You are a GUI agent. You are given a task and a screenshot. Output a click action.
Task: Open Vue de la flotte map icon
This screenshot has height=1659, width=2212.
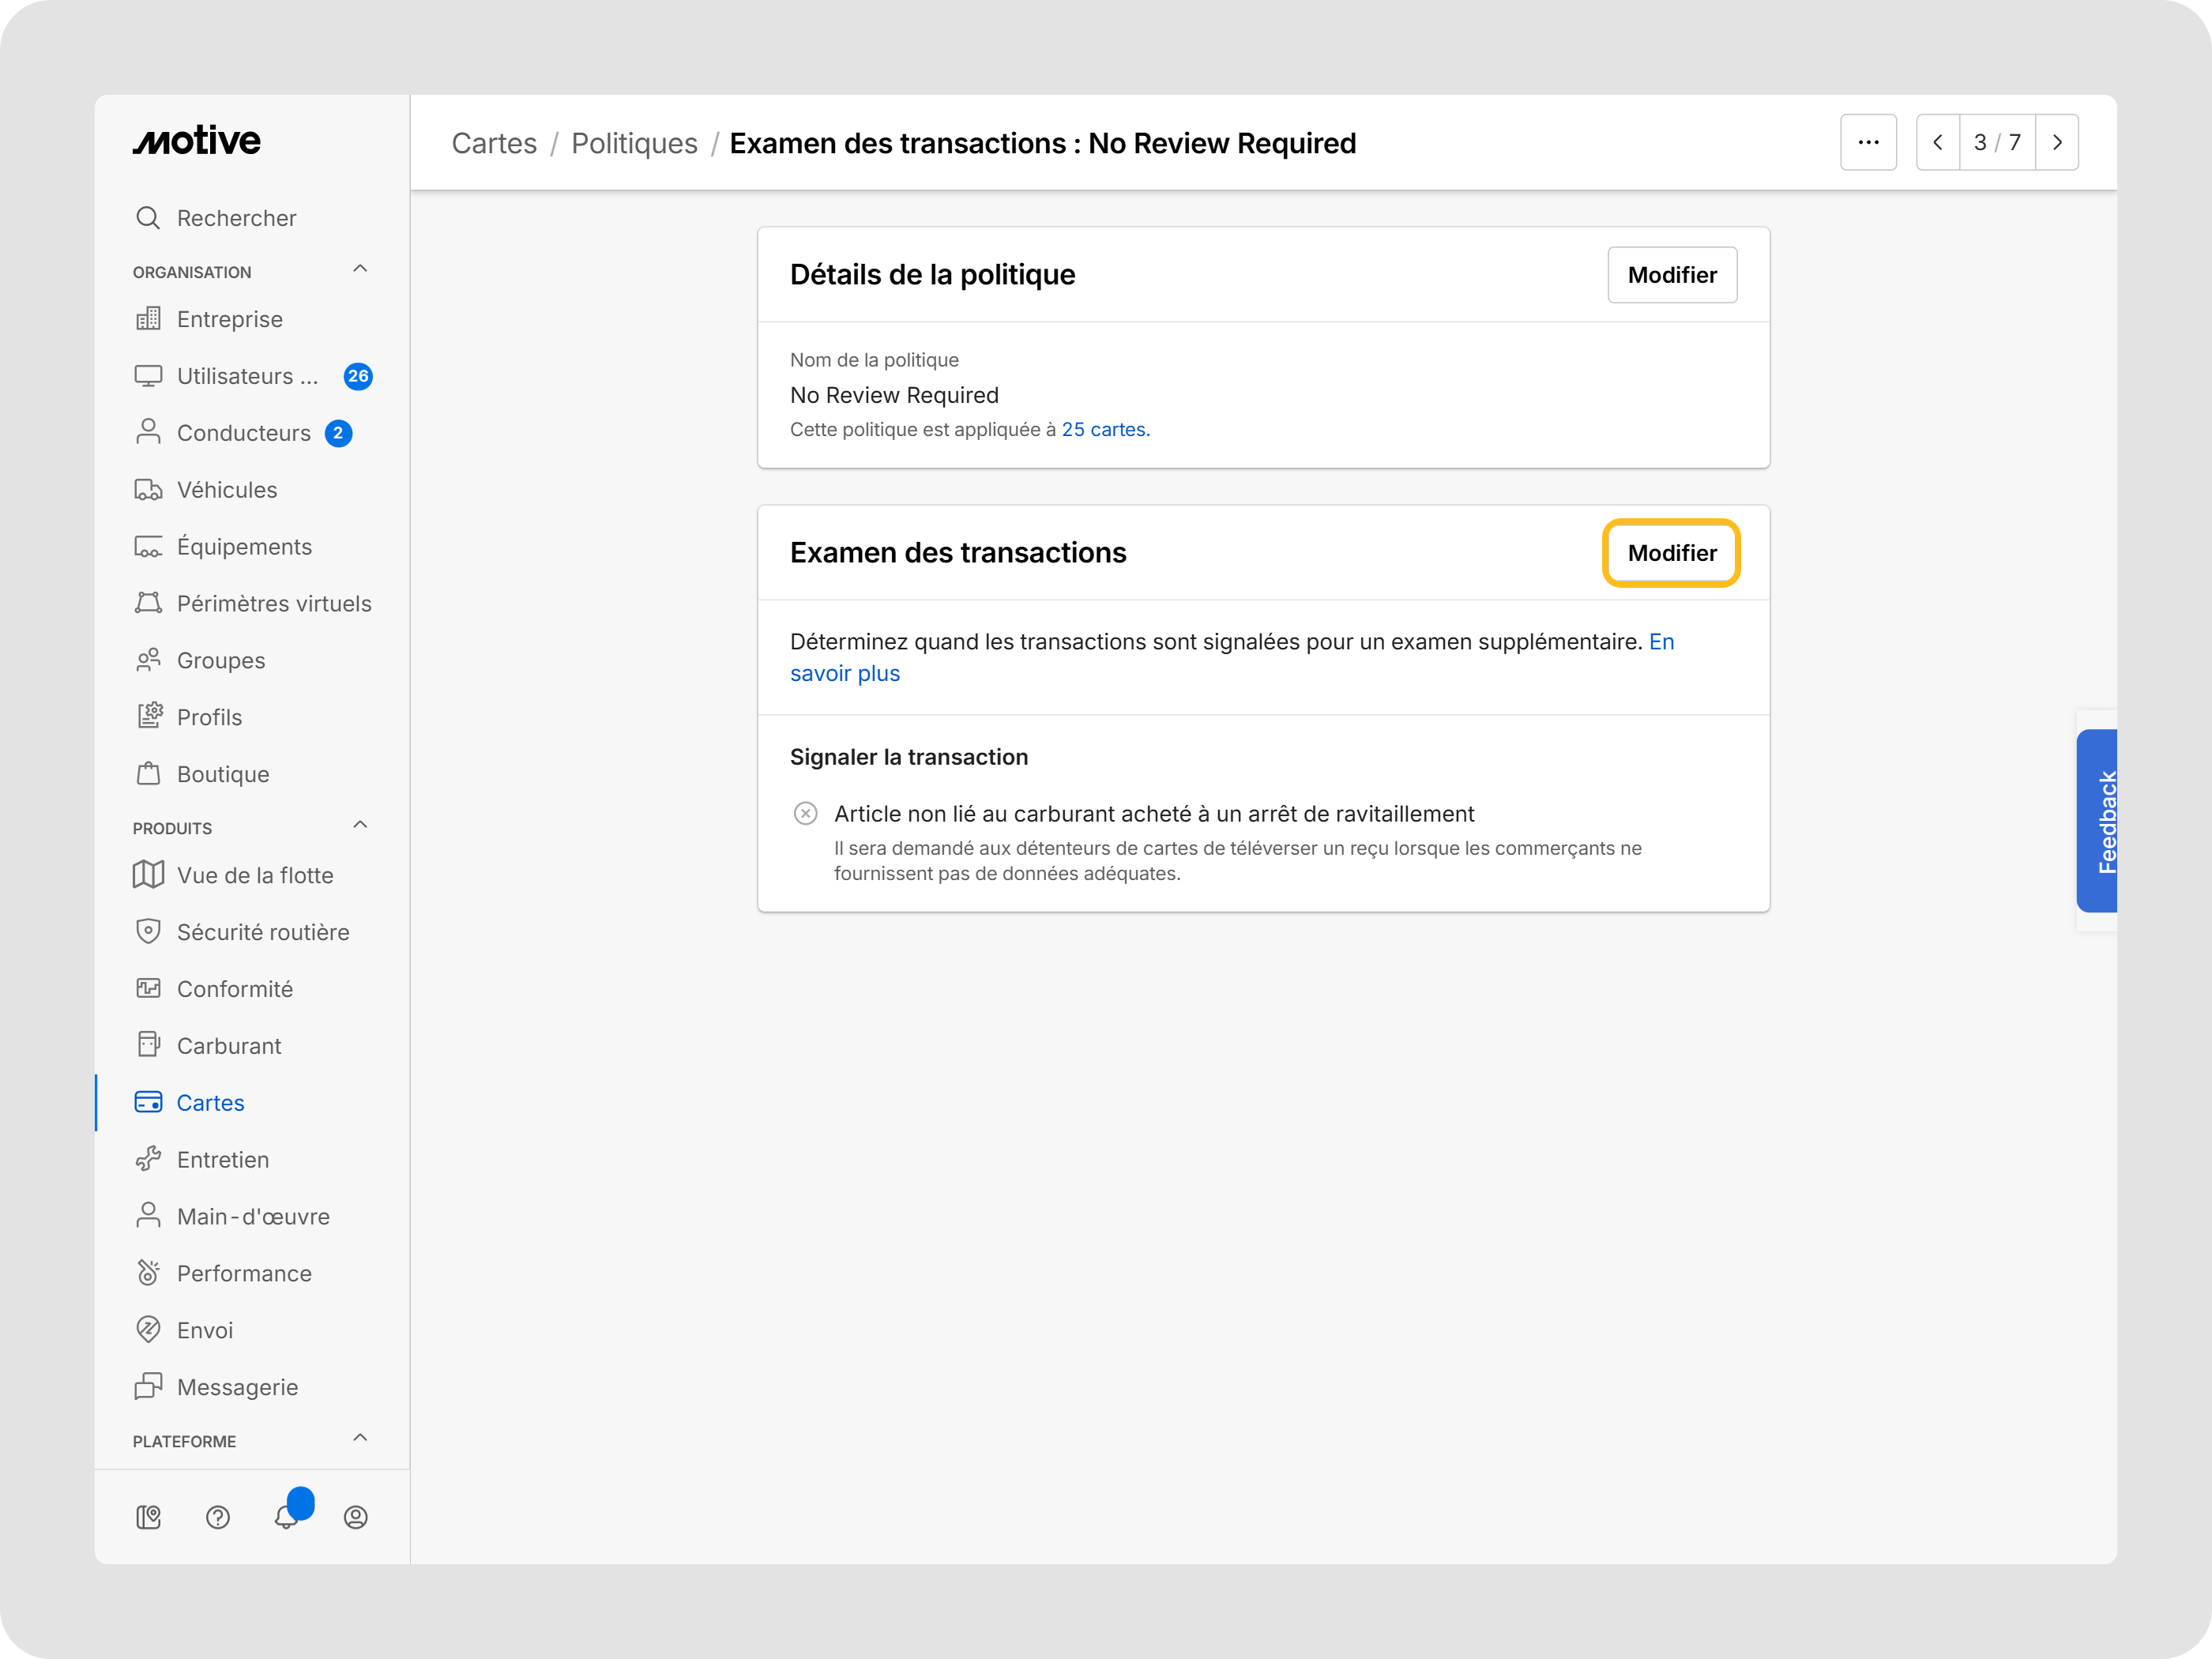[148, 875]
